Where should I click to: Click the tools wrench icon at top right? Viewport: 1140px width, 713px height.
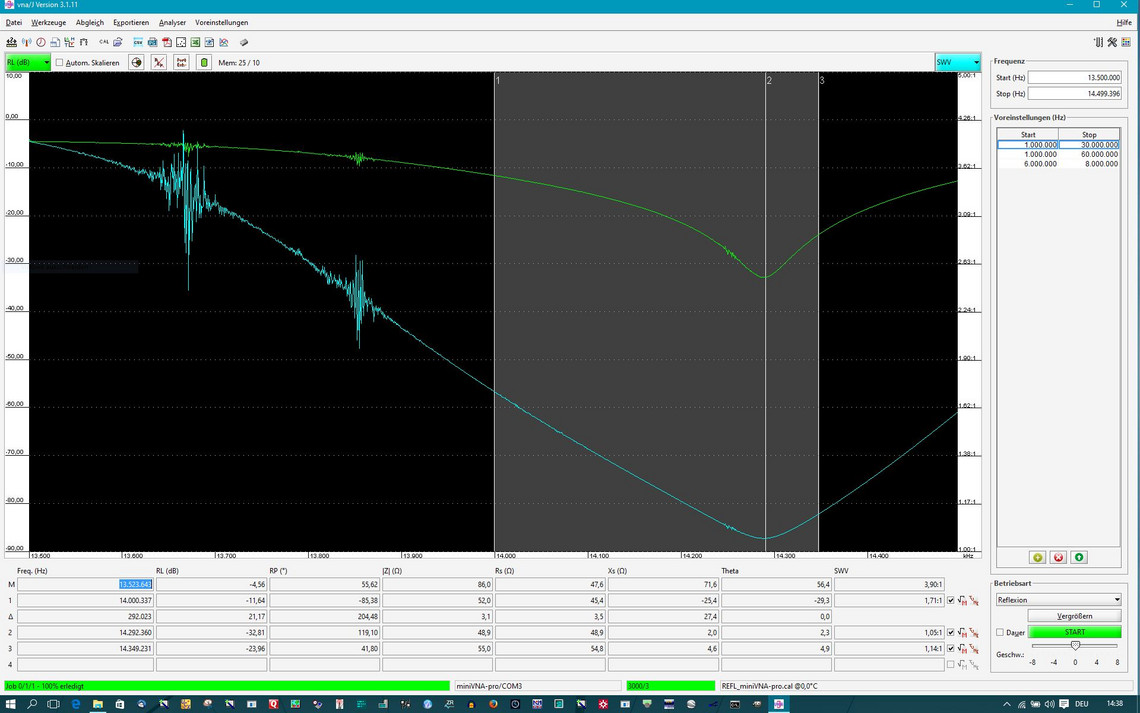pos(1112,43)
